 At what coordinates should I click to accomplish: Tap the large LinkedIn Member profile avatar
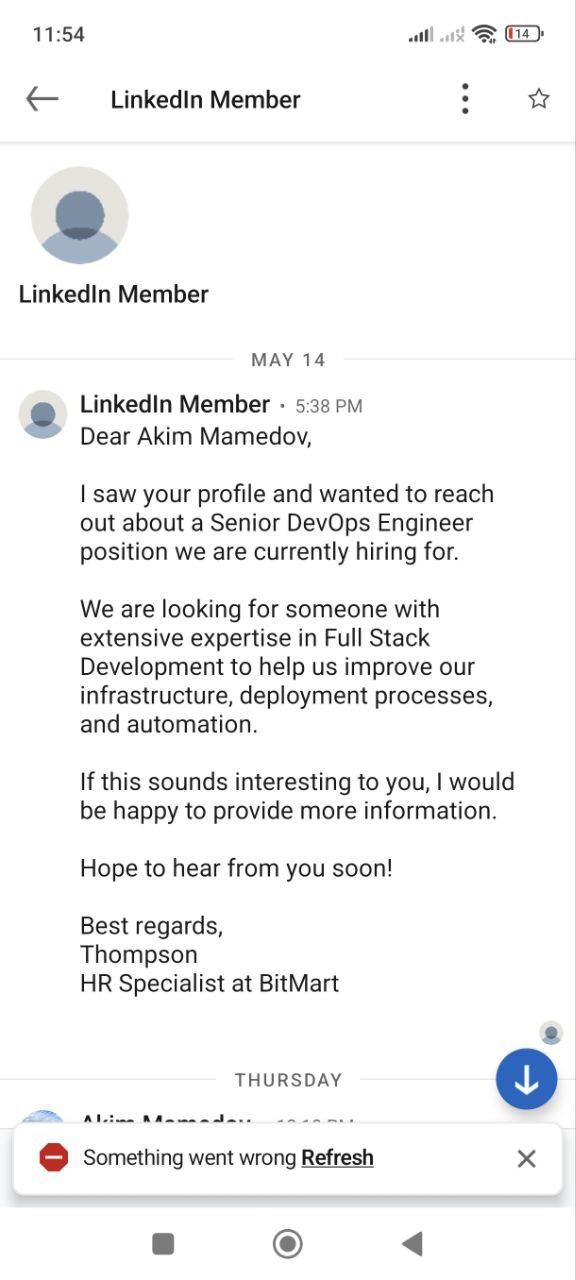(80, 215)
